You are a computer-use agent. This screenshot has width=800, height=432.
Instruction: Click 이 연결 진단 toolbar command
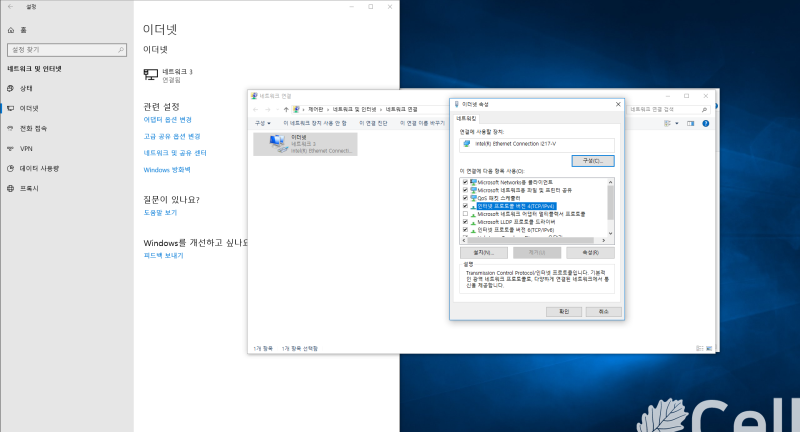[373, 123]
